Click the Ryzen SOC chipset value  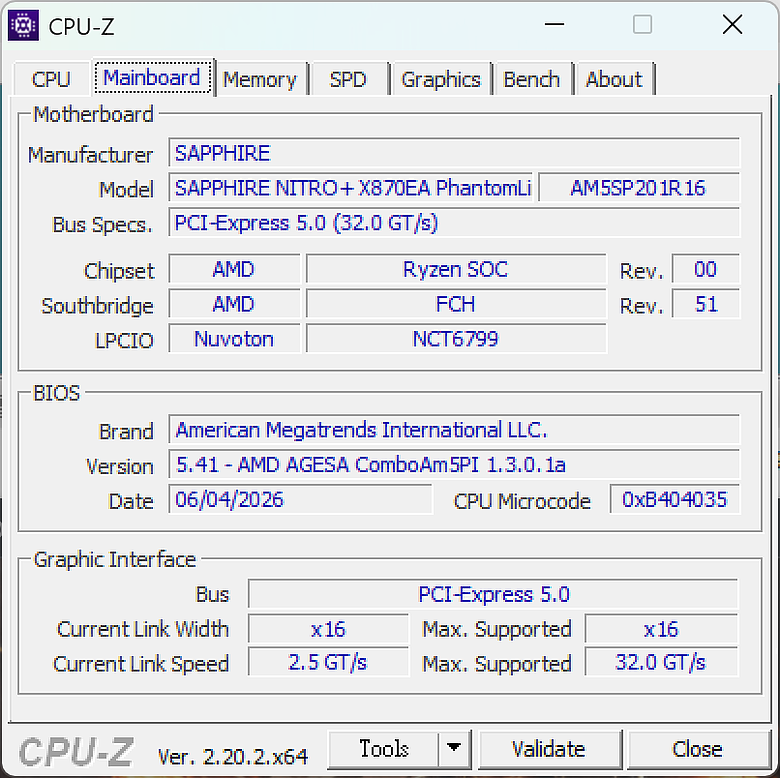456,270
